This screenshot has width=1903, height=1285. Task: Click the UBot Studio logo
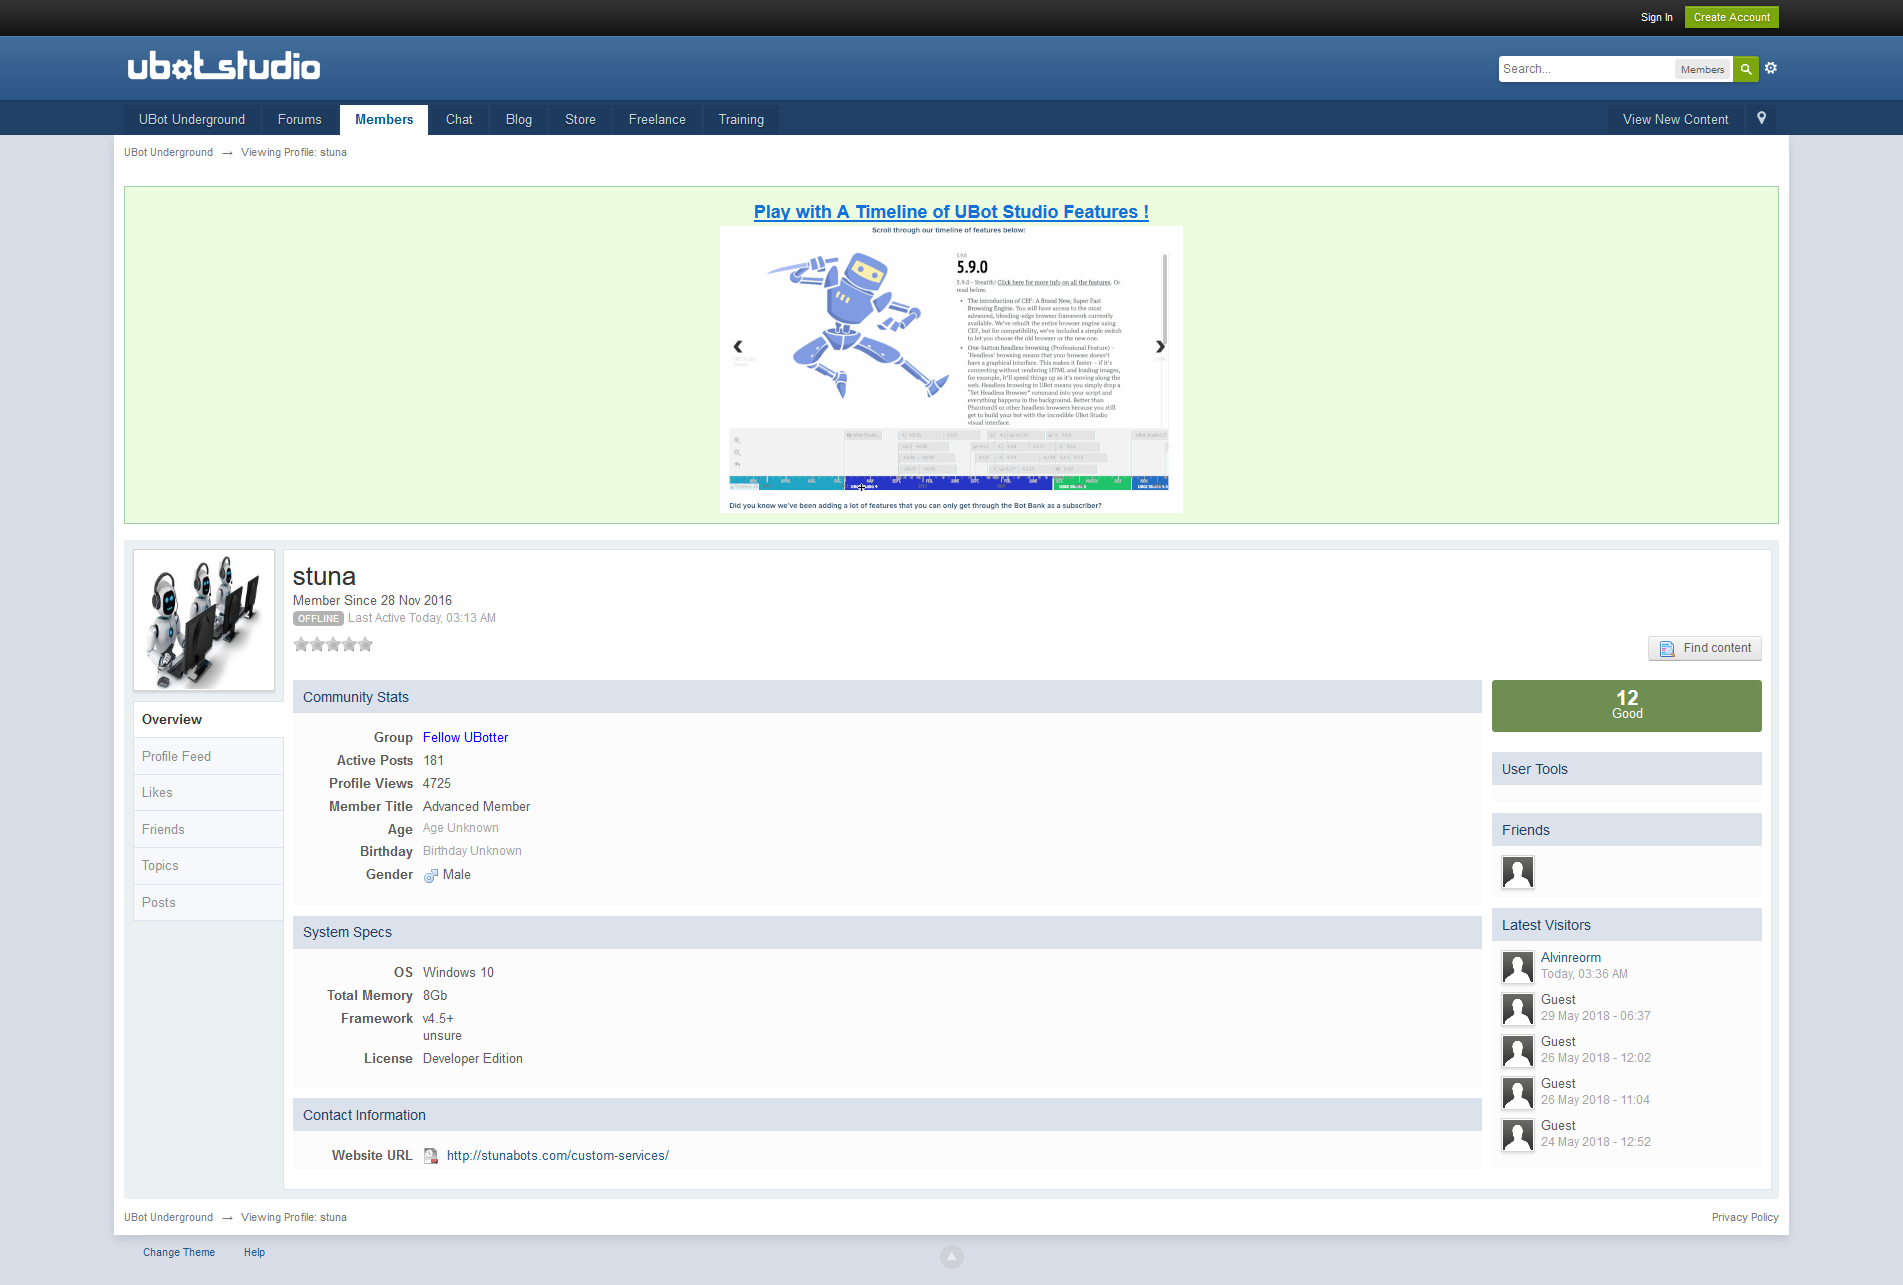point(224,66)
